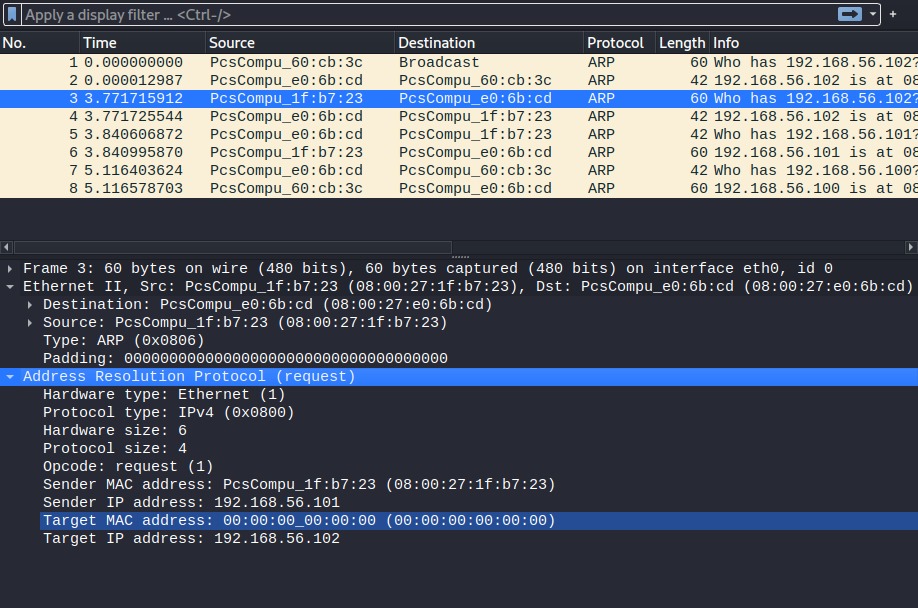Click in the display filter input field
918x608 pixels.
pos(429,15)
